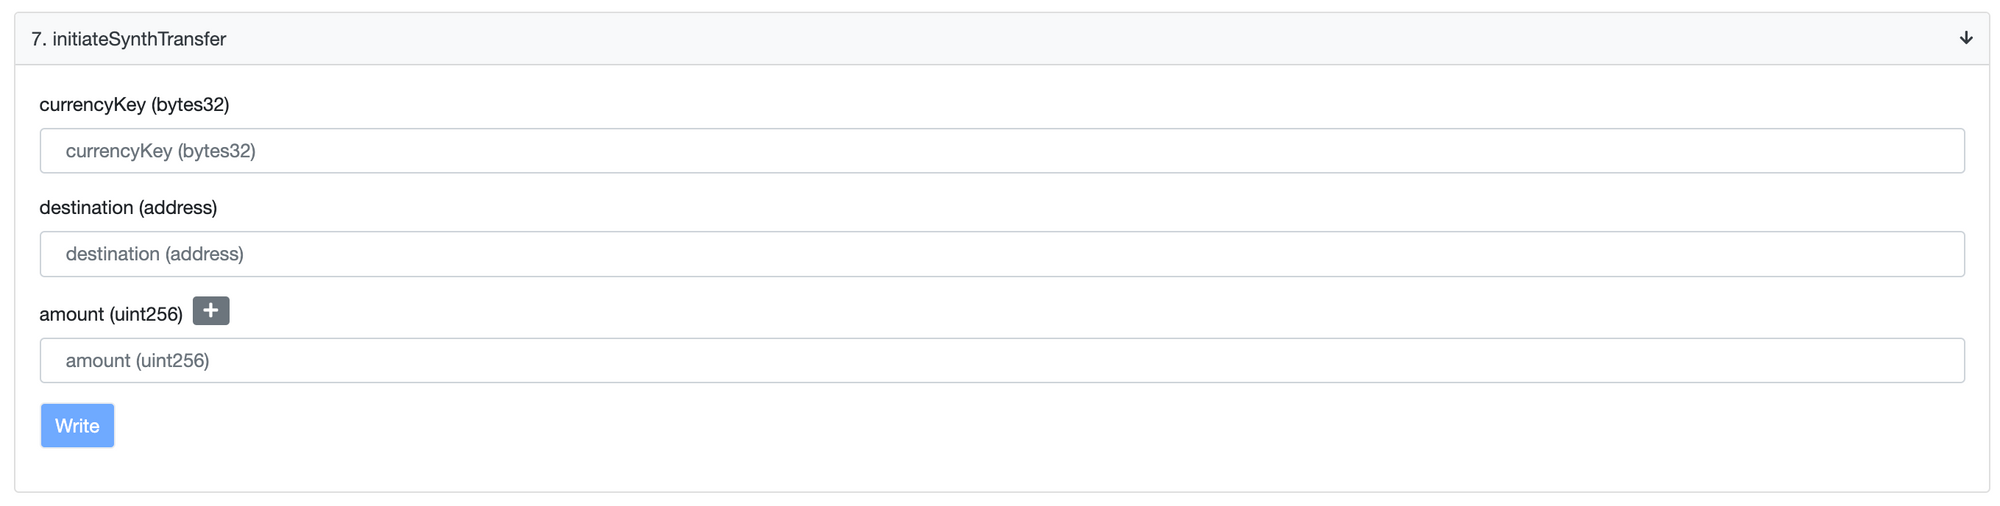Click the amount (uint256) label text

111,314
